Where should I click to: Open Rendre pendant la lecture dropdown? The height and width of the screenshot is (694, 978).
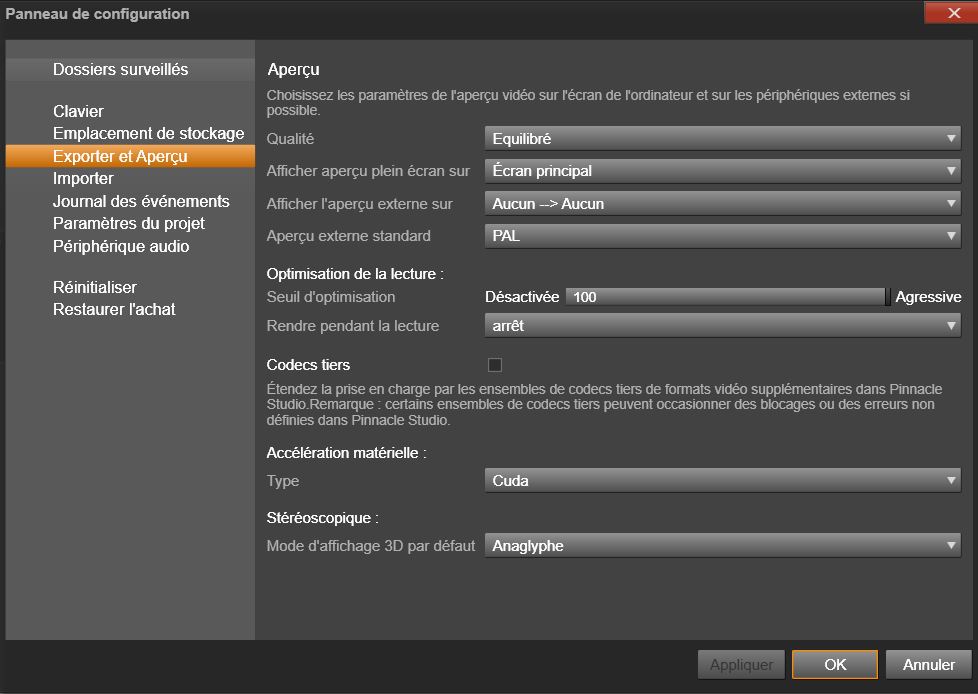point(722,325)
